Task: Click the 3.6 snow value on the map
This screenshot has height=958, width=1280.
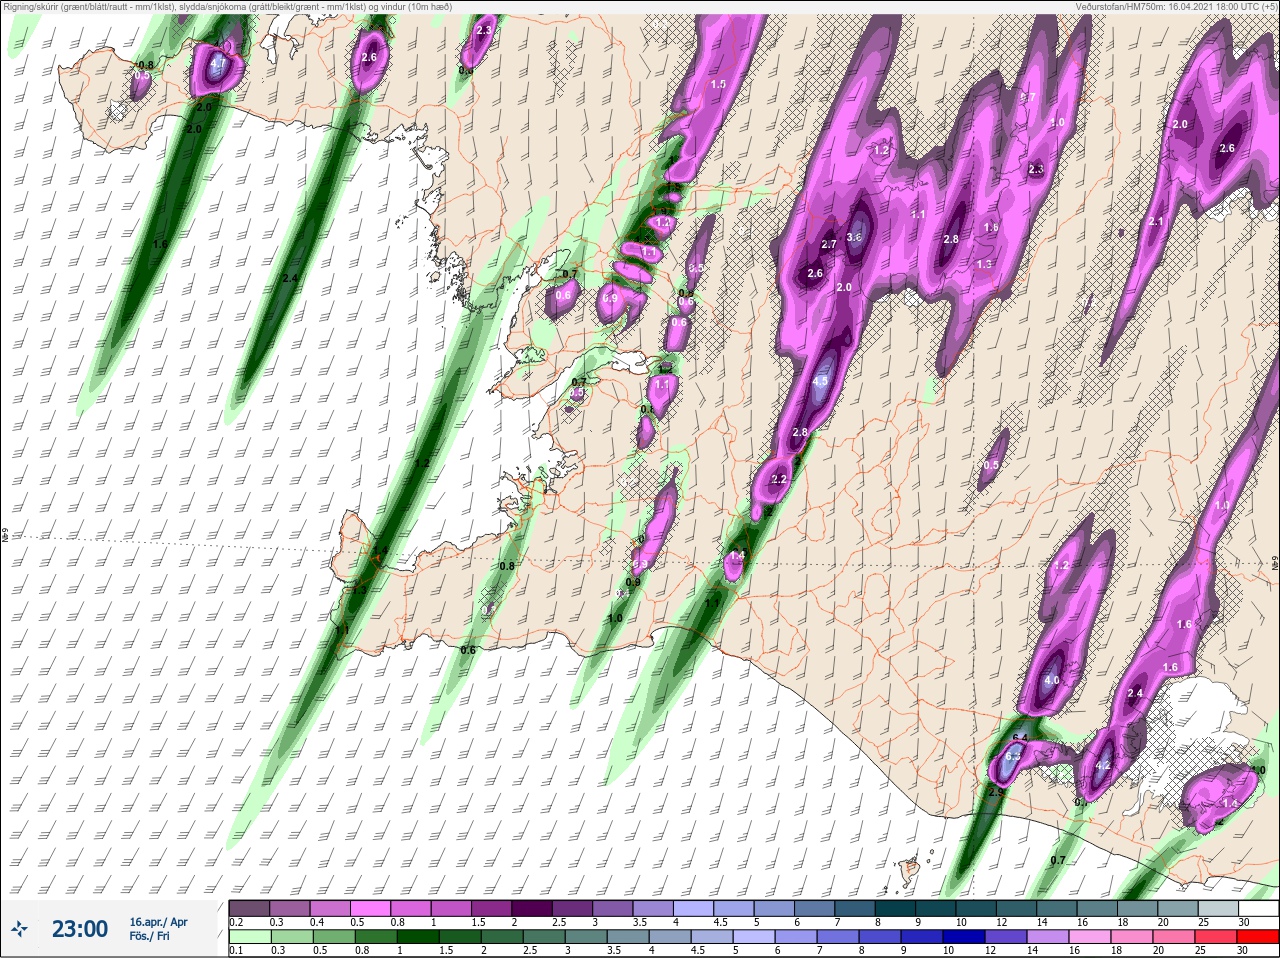Action: pos(854,238)
